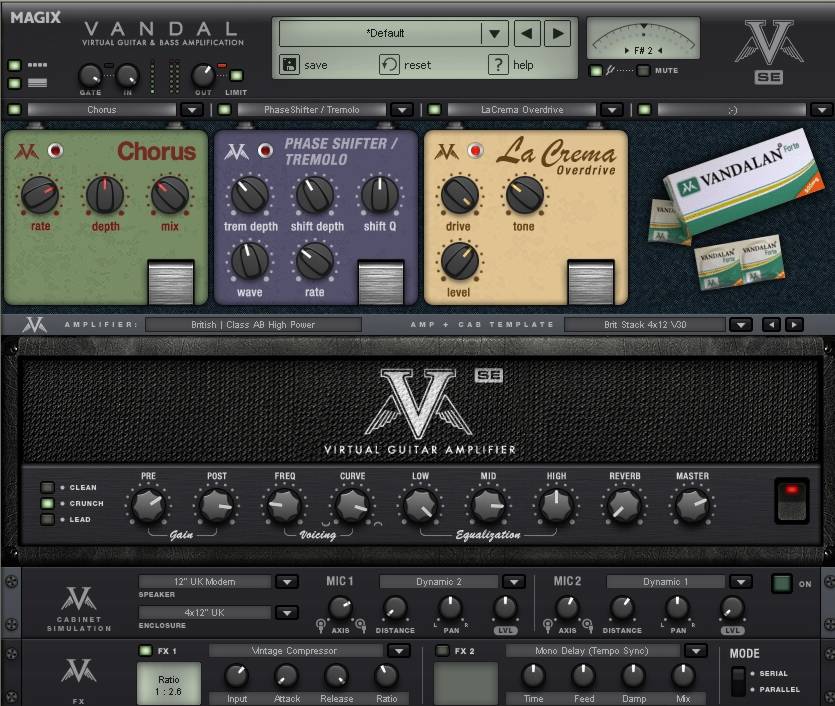The width and height of the screenshot is (835, 706).
Task: Click the OUT level knob
Action: click(x=203, y=76)
